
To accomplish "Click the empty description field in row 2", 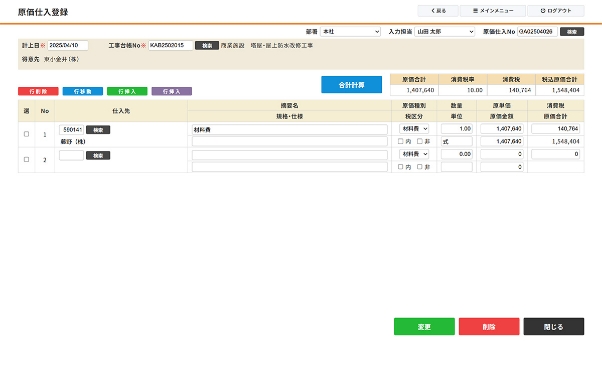I will tap(289, 155).
